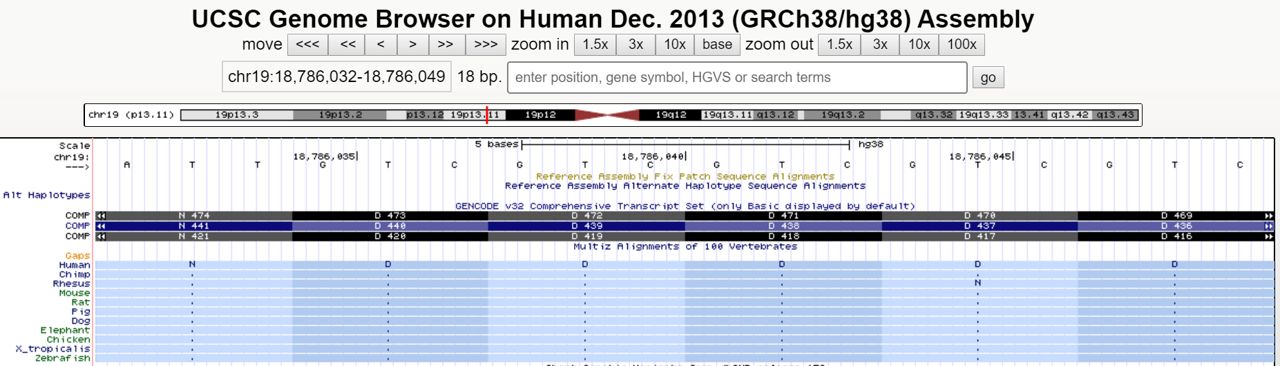Click the Scale track label

click(74, 146)
